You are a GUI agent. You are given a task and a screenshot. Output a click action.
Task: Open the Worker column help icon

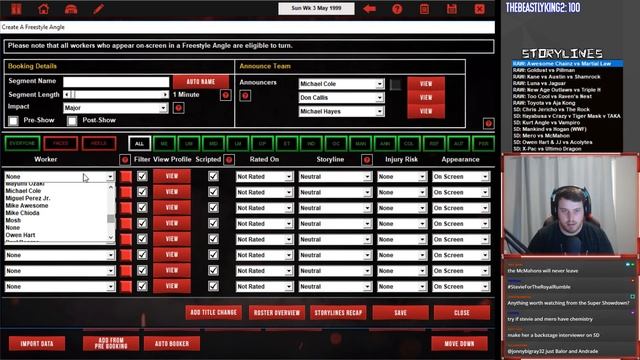[125, 160]
